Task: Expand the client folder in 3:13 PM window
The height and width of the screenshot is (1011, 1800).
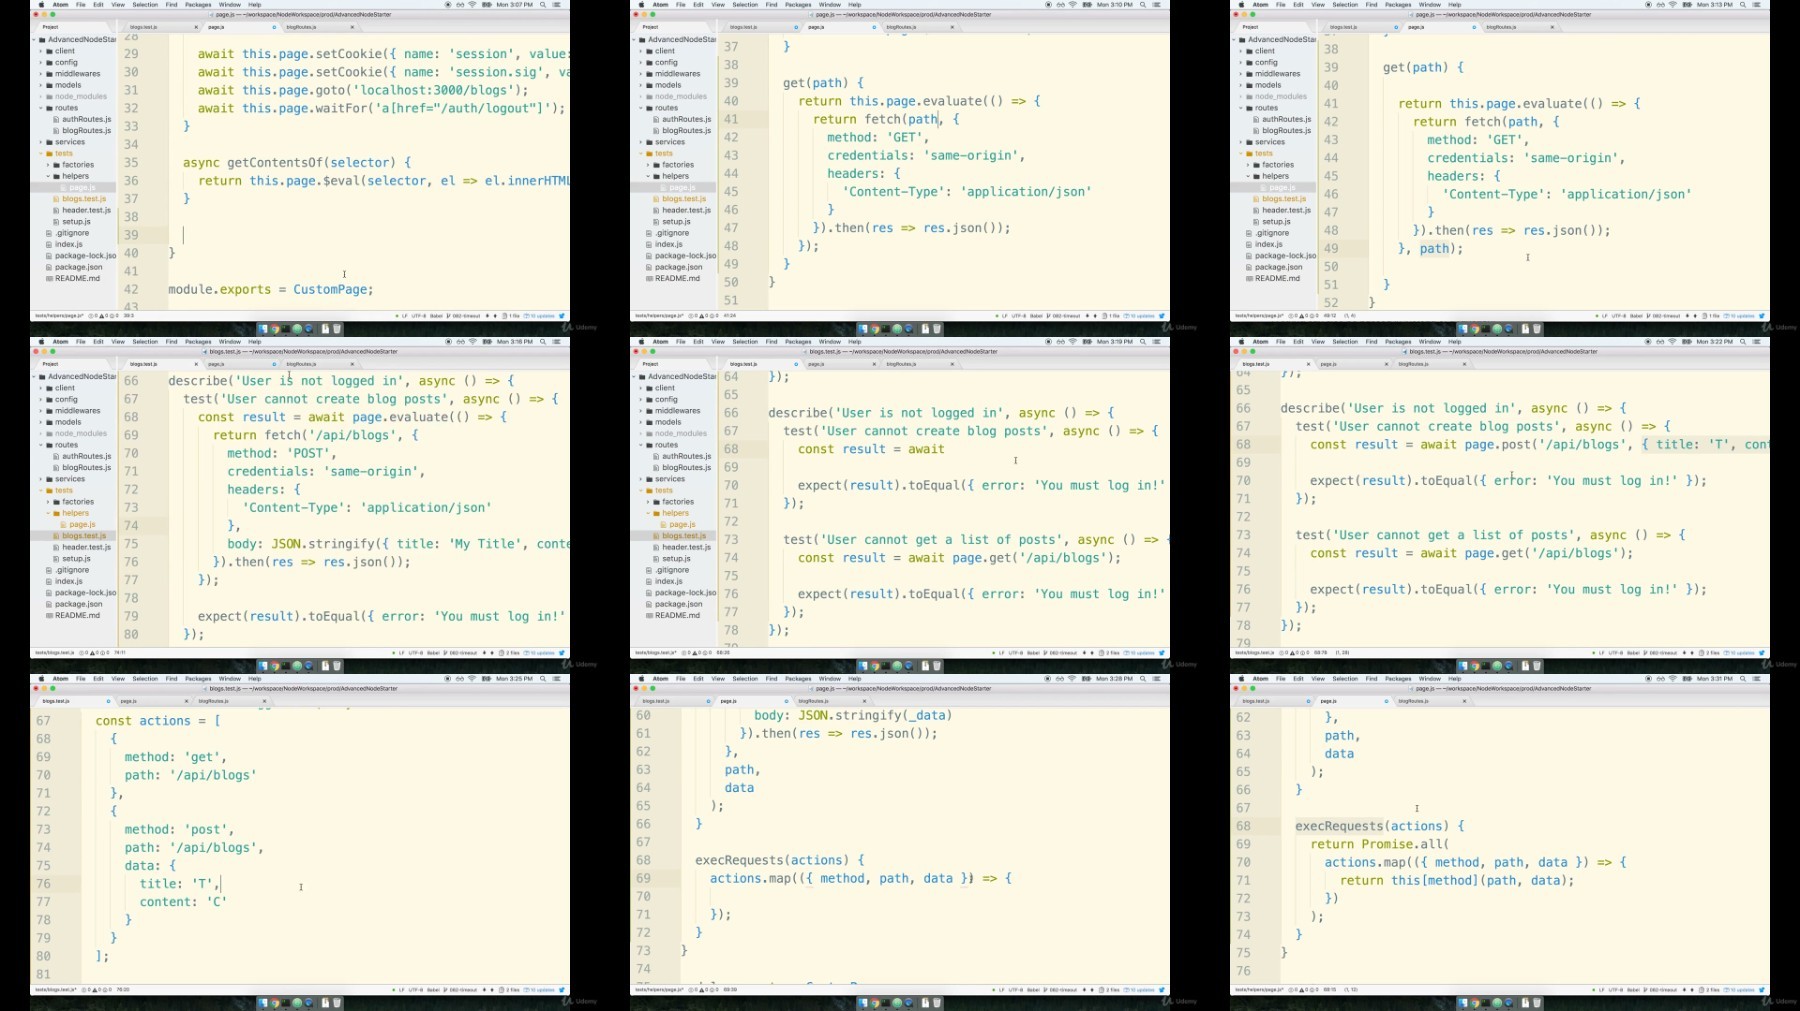Action: coord(1241,51)
